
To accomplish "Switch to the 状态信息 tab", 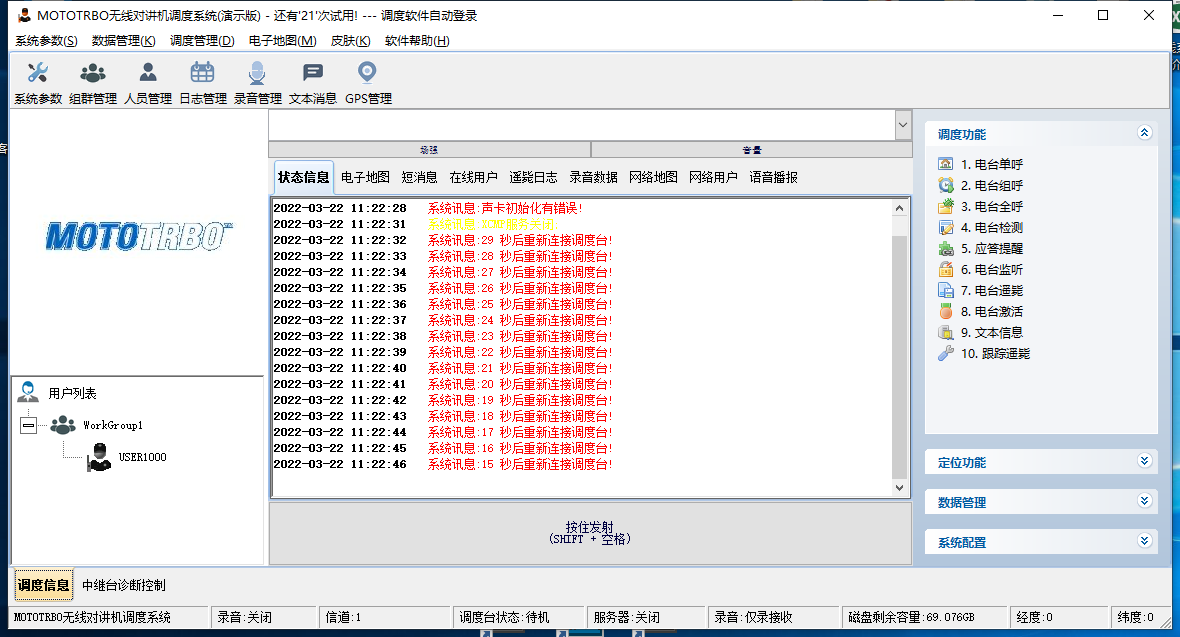I will pos(303,178).
